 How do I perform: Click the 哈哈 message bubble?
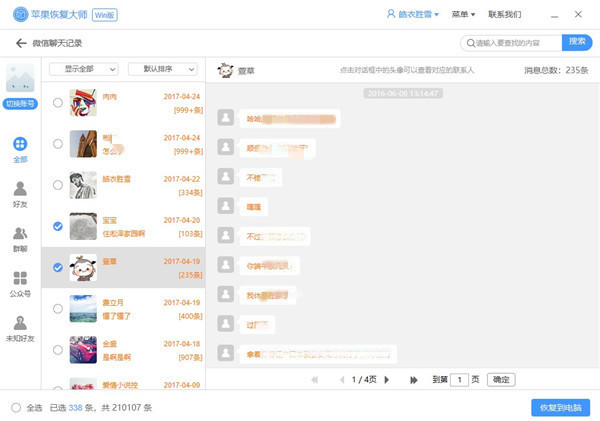[290, 119]
